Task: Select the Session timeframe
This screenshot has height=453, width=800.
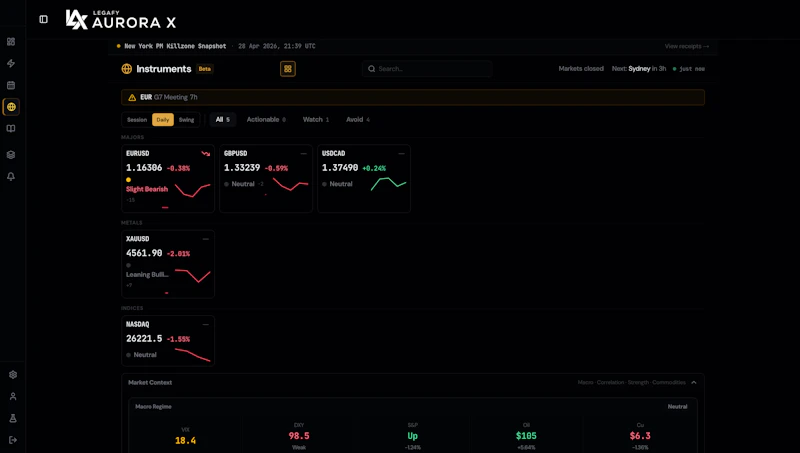Action: [137, 120]
